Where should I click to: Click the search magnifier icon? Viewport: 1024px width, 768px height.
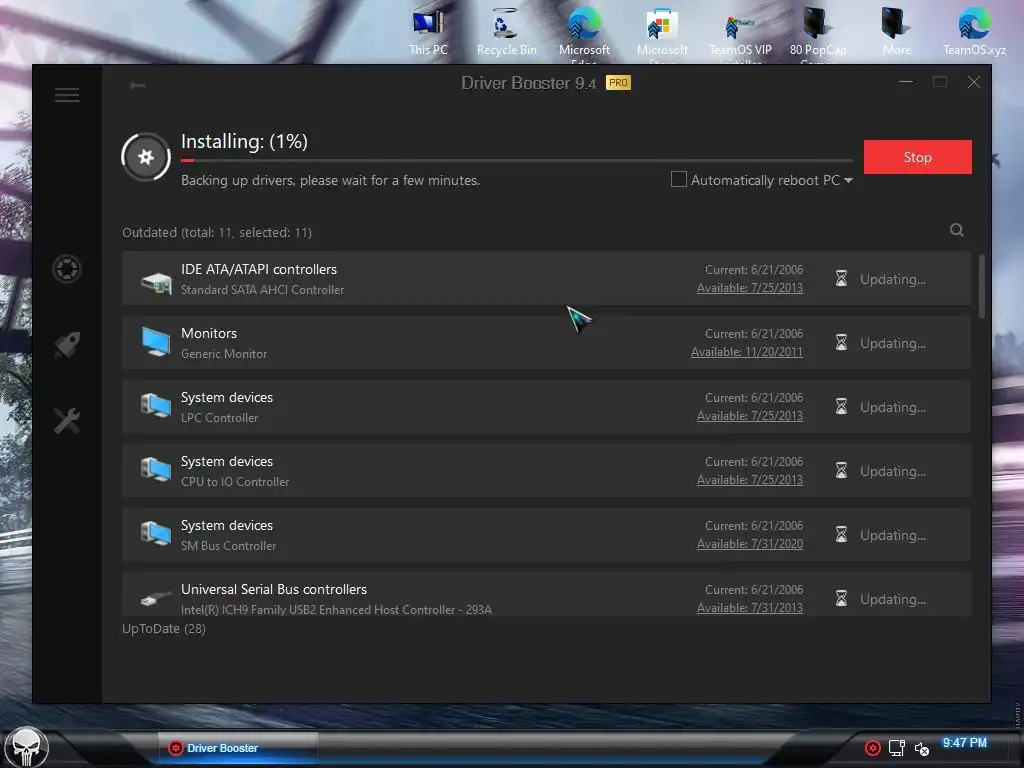pos(957,230)
